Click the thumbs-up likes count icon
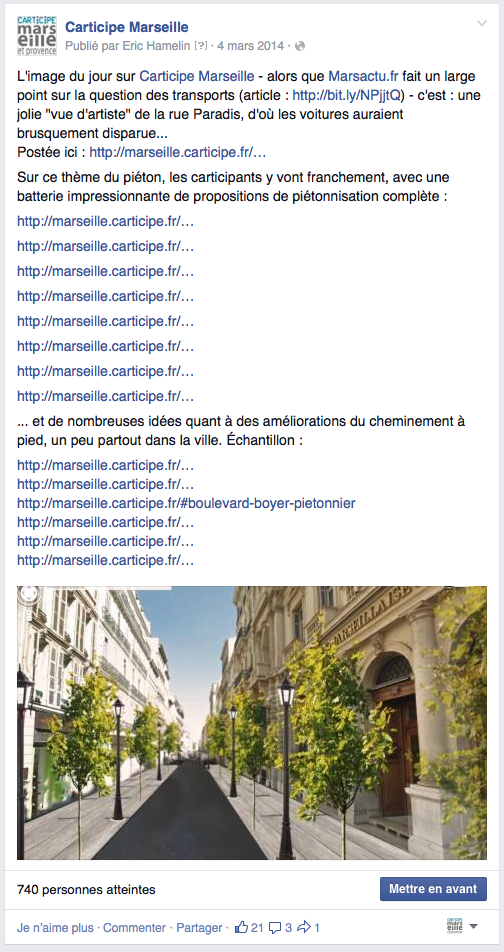 coord(242,927)
